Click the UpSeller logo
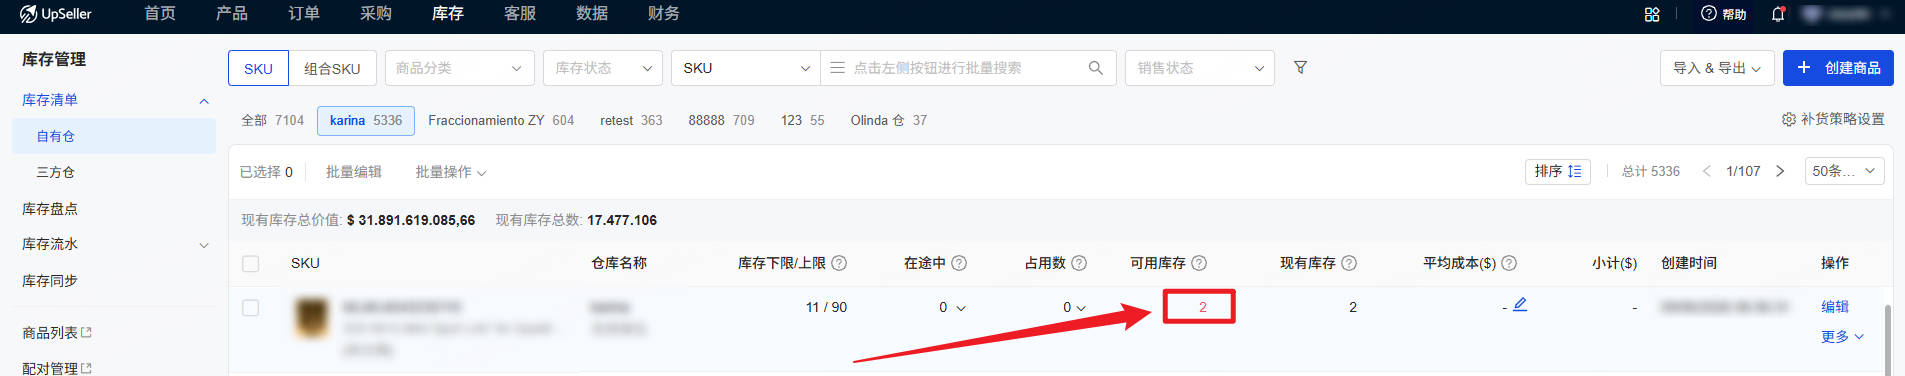The image size is (1905, 376). click(56, 14)
